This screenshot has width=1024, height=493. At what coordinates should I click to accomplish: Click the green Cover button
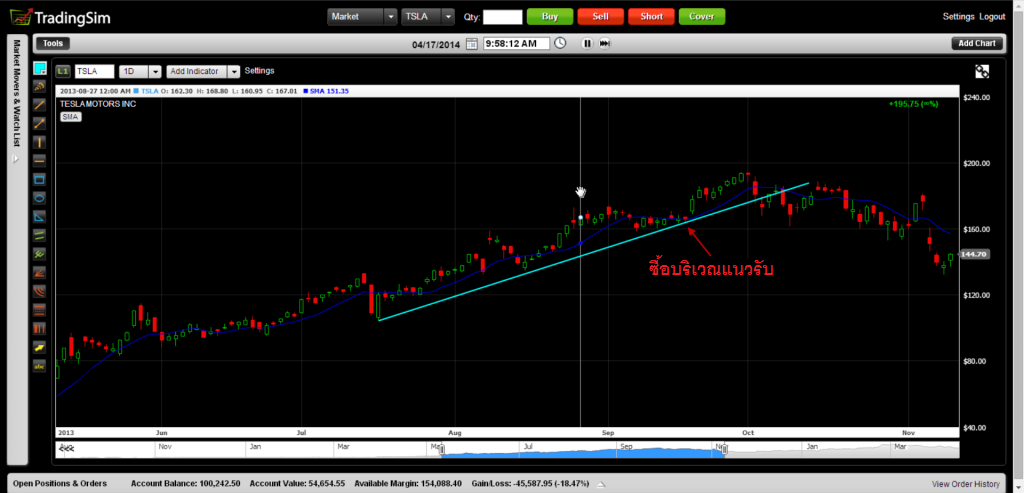(x=702, y=16)
